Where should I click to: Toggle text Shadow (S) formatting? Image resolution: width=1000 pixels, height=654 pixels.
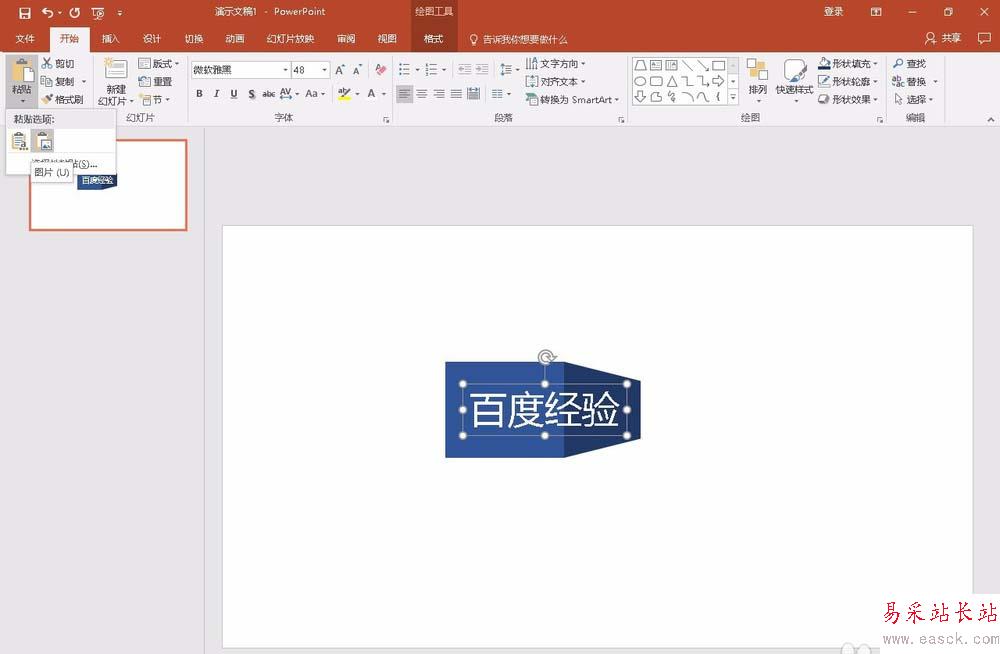click(x=252, y=94)
